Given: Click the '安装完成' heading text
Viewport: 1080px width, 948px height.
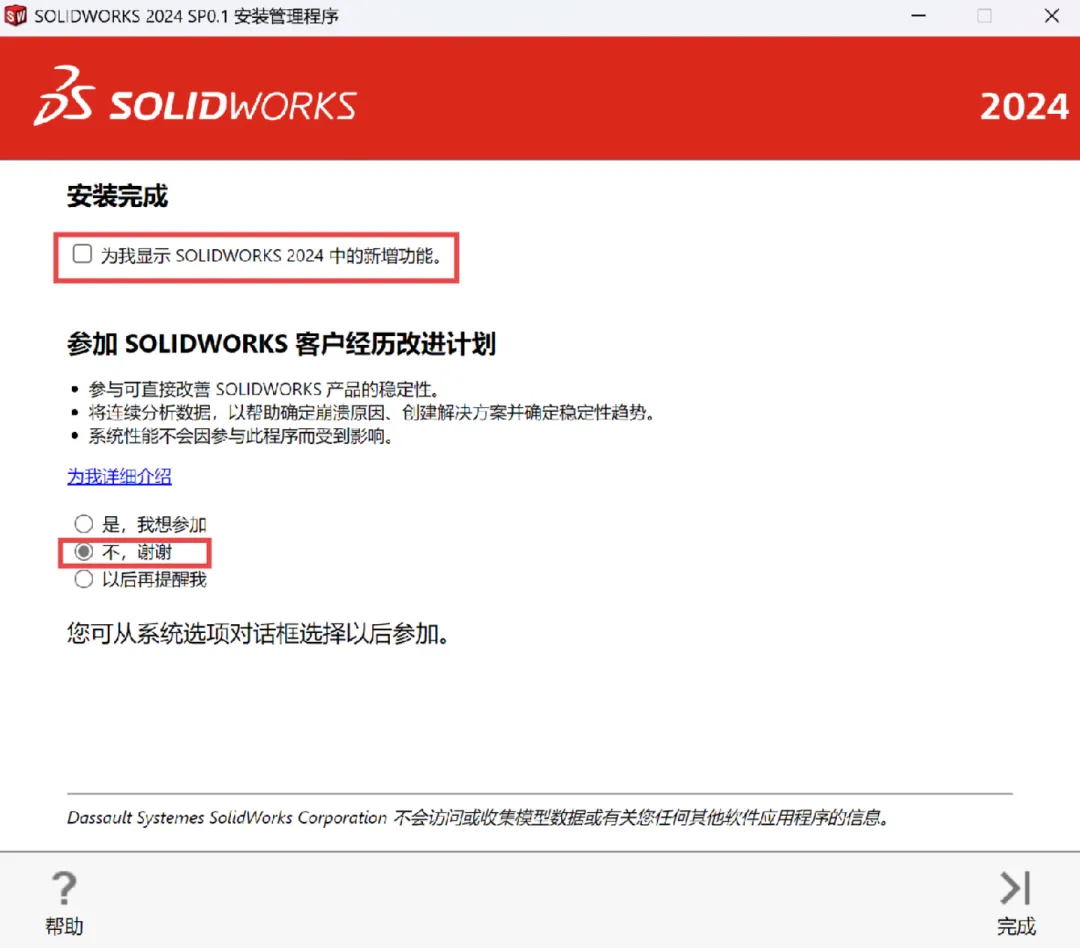Looking at the screenshot, I should coord(117,196).
